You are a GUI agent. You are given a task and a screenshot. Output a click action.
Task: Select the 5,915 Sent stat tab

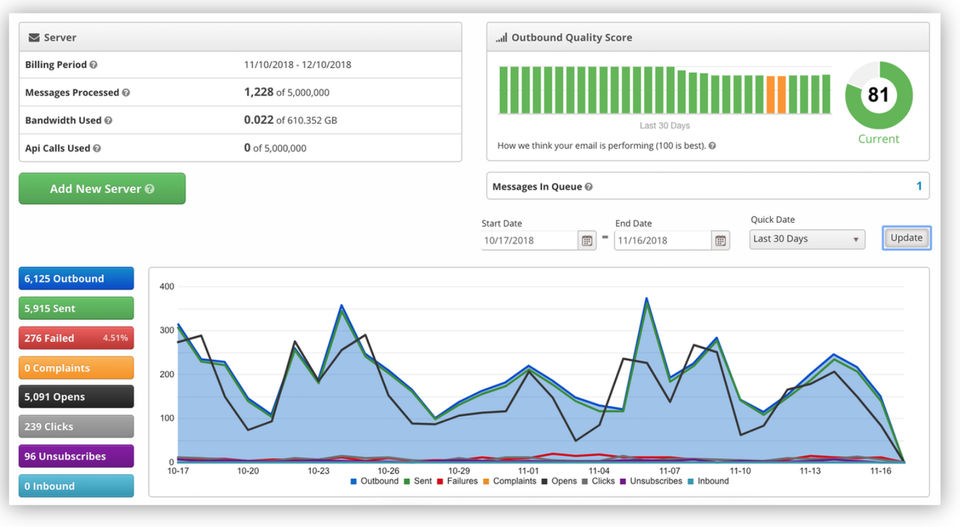[x=76, y=308]
